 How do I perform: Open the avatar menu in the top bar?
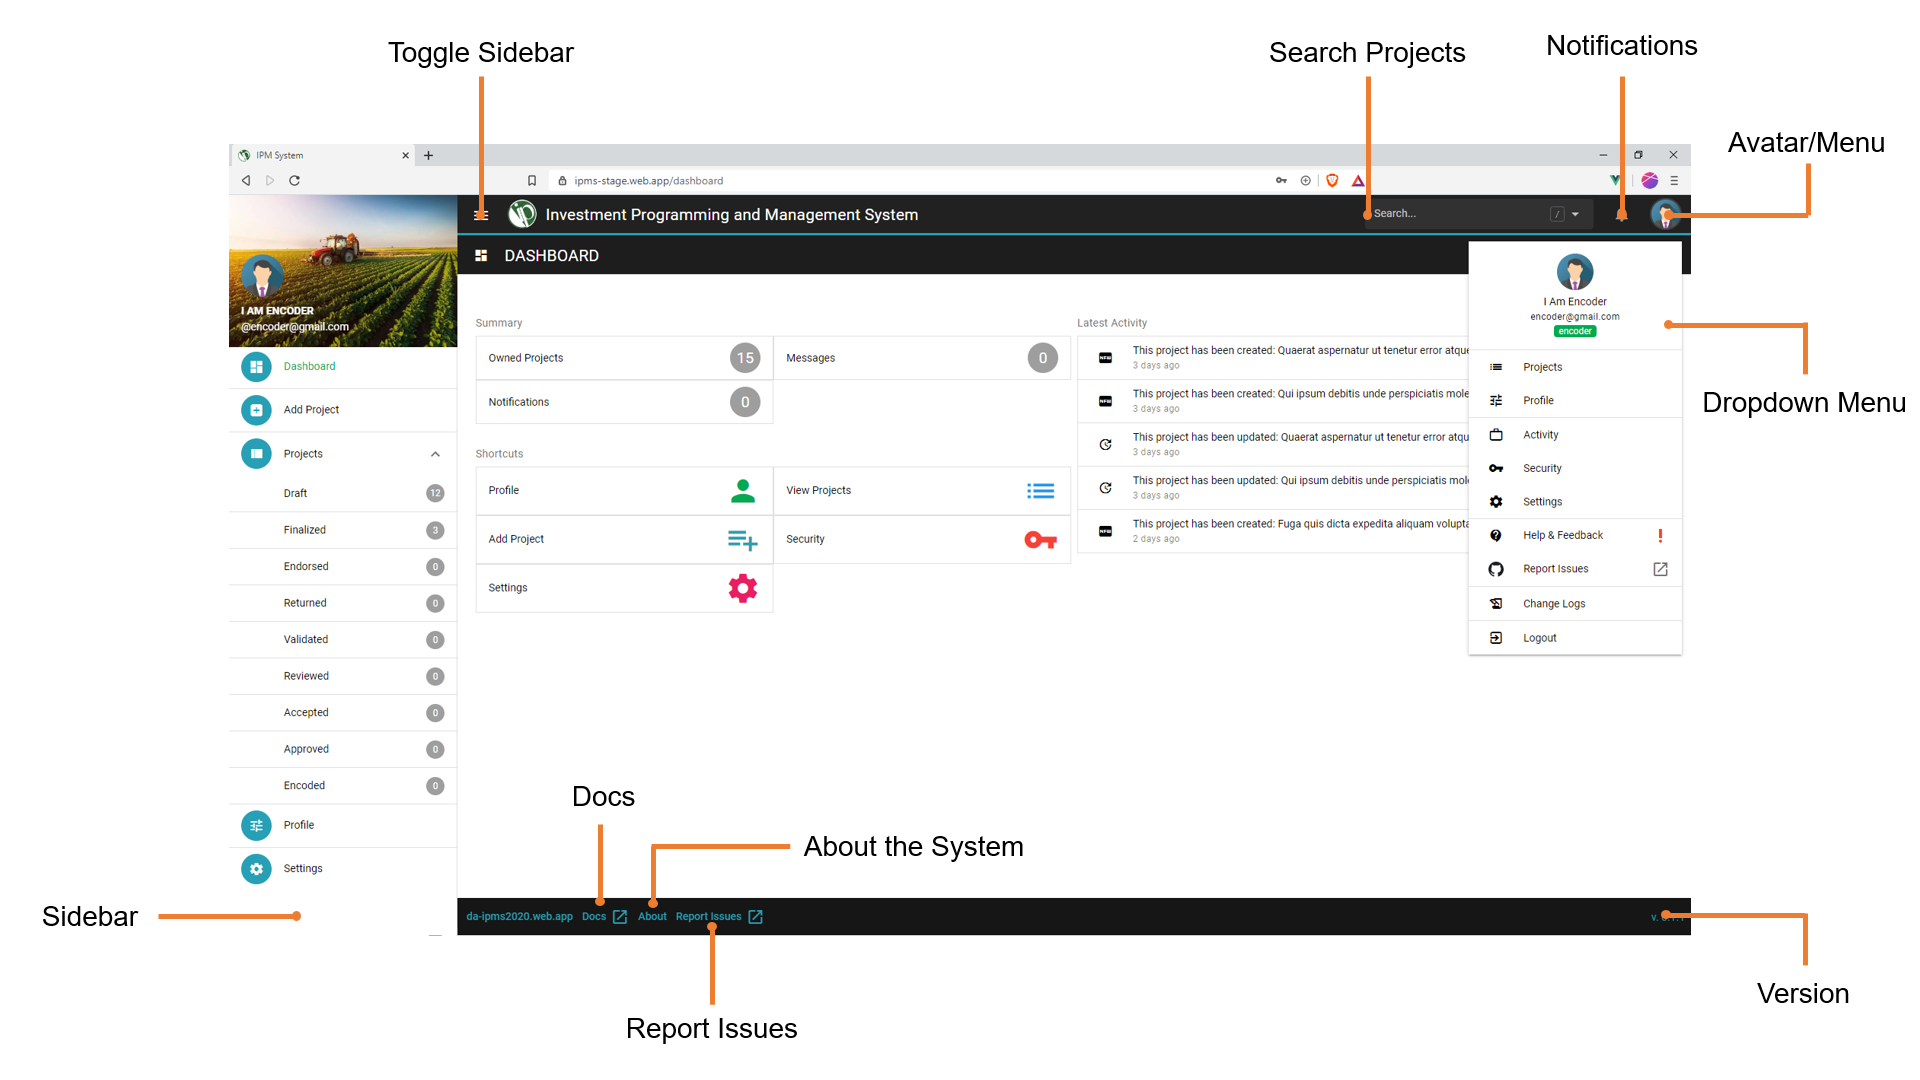1664,213
